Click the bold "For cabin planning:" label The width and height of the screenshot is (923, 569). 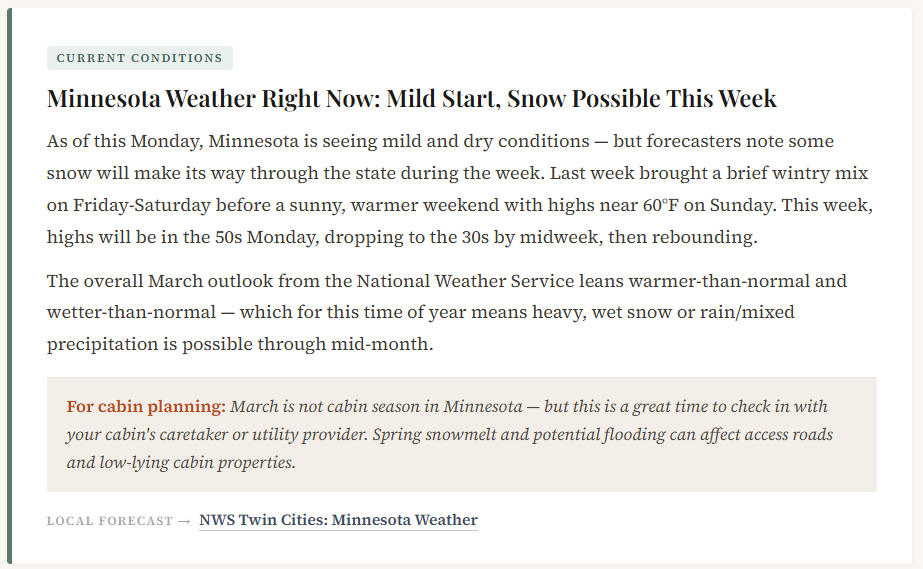146,407
